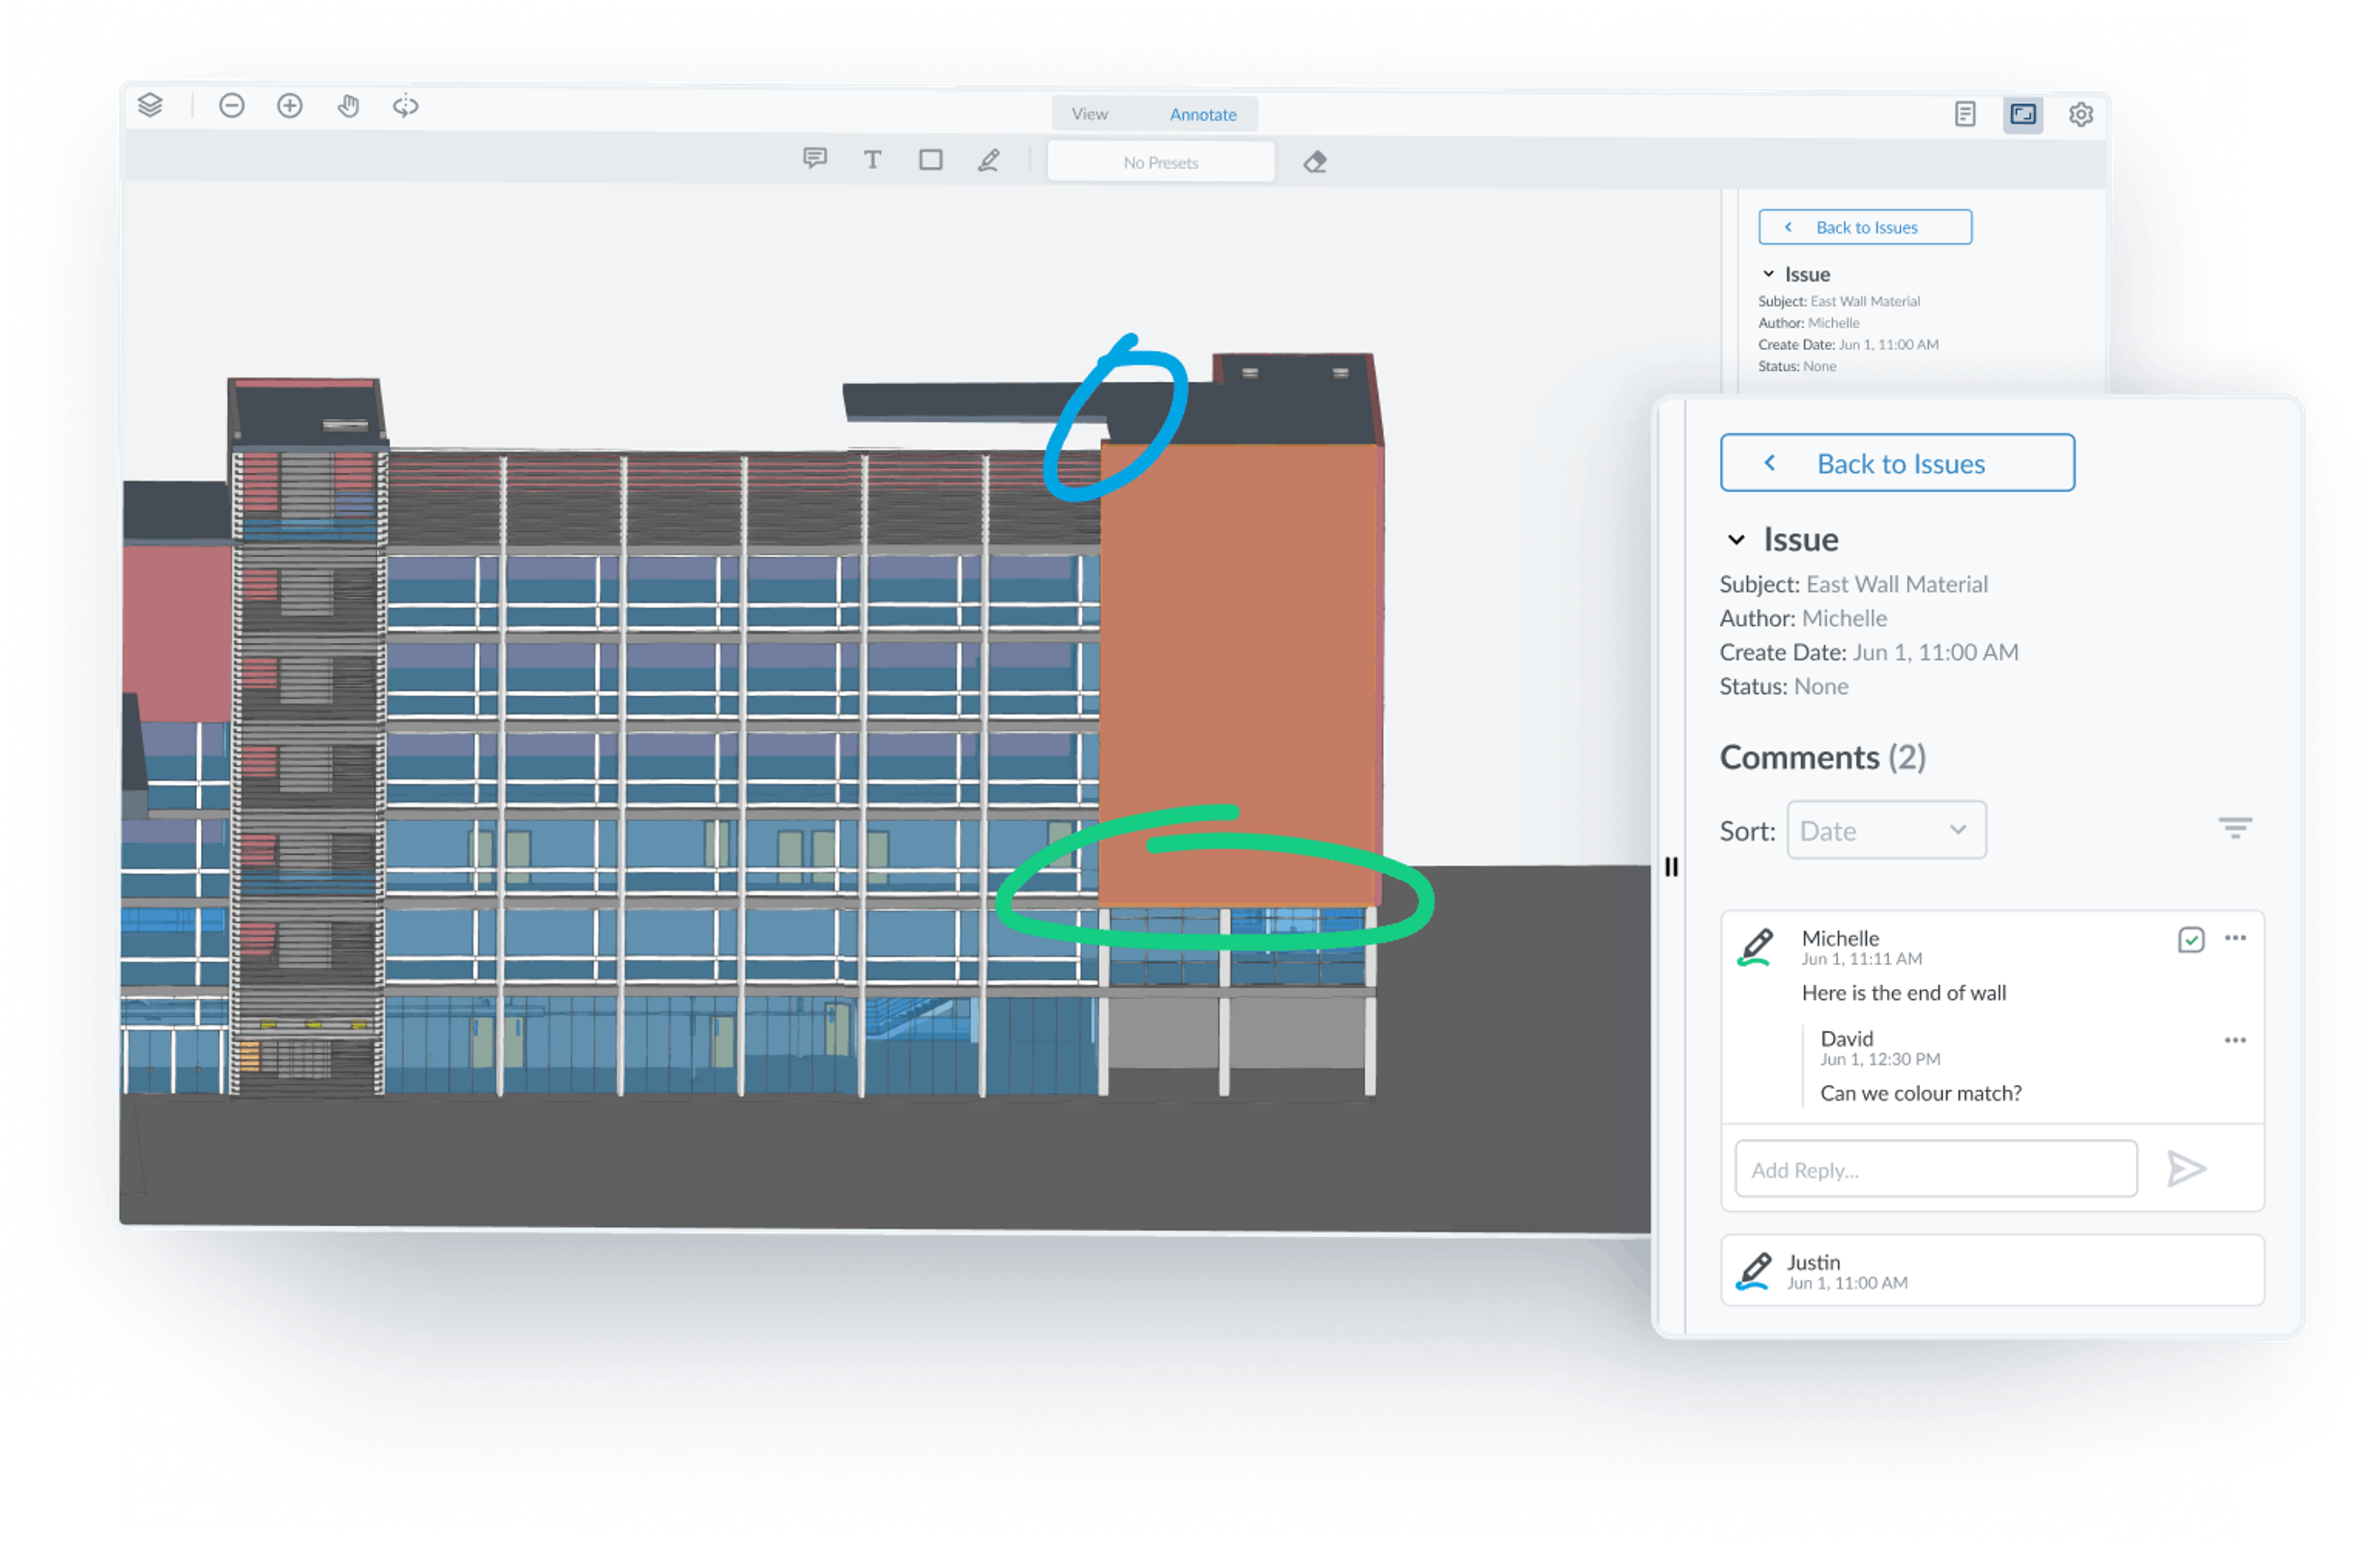Toggle the side panel view icon
The height and width of the screenshot is (1541, 2380).
(2023, 115)
